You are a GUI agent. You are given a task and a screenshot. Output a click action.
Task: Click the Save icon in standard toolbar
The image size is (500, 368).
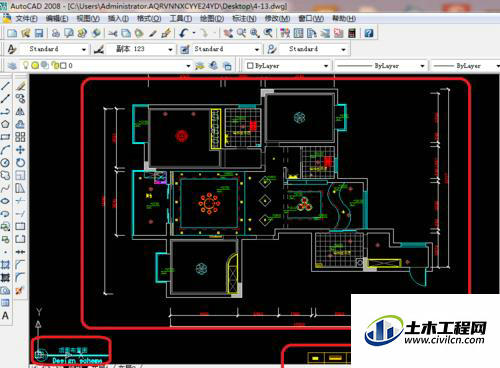click(39, 33)
